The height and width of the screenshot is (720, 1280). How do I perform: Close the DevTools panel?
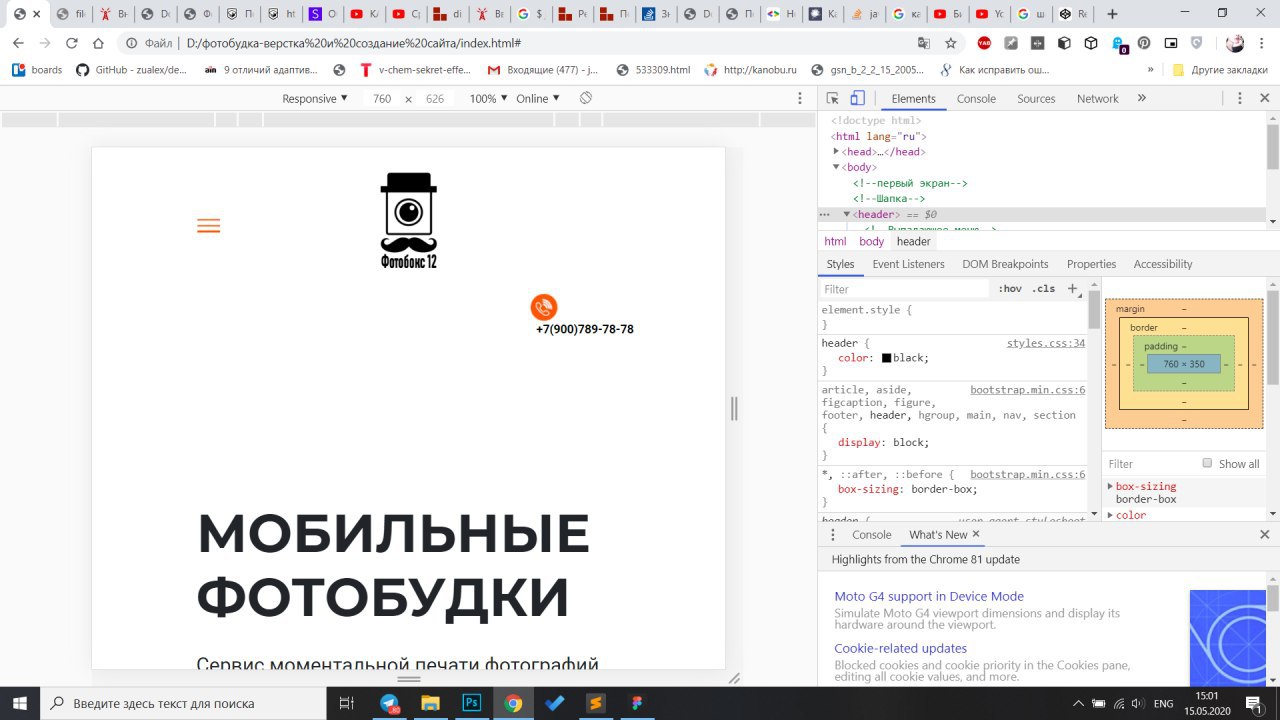(1264, 98)
